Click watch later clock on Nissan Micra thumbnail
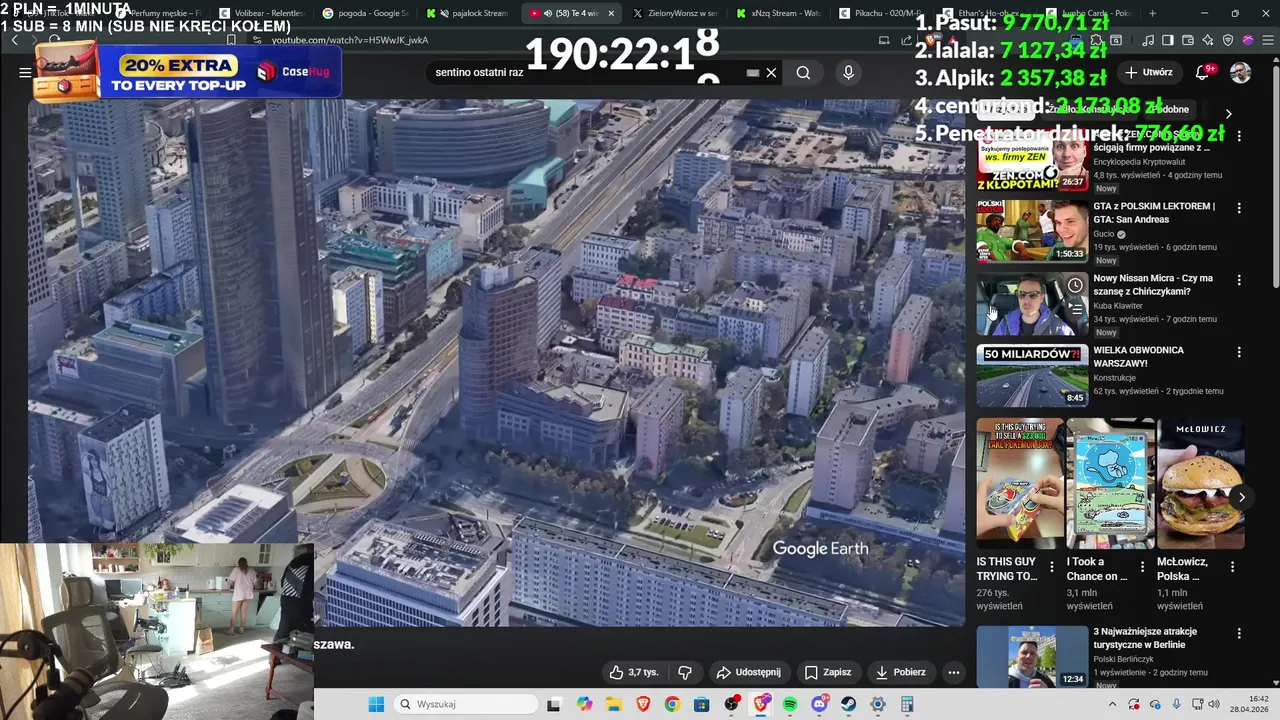 [x=1075, y=286]
